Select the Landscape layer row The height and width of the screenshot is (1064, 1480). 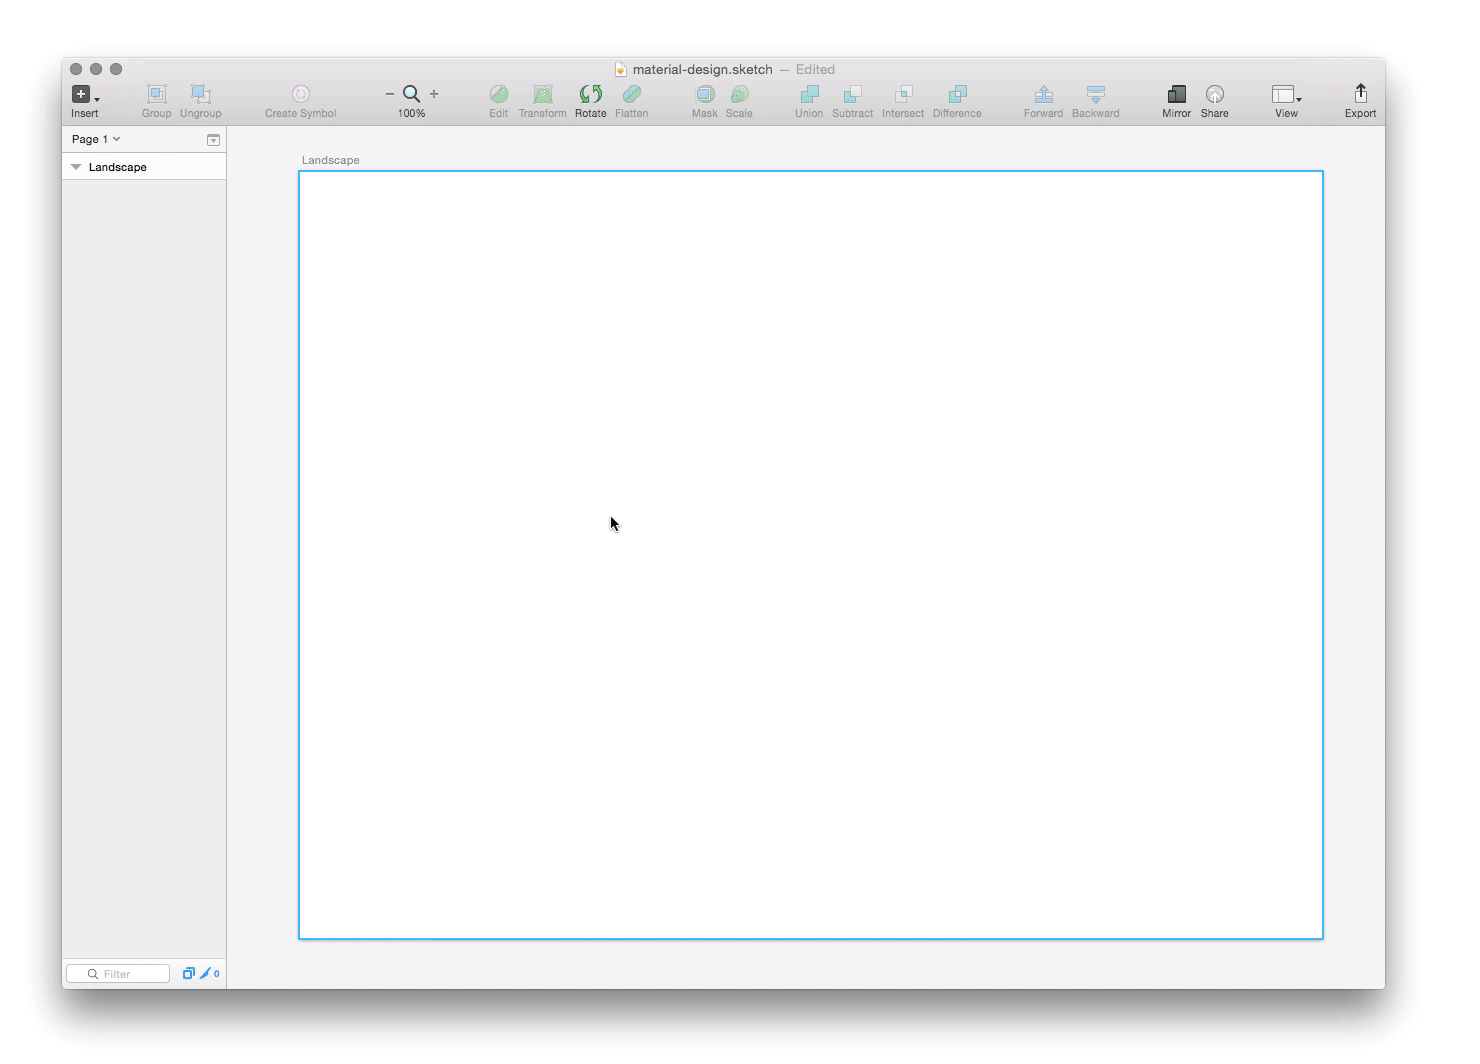(x=144, y=167)
